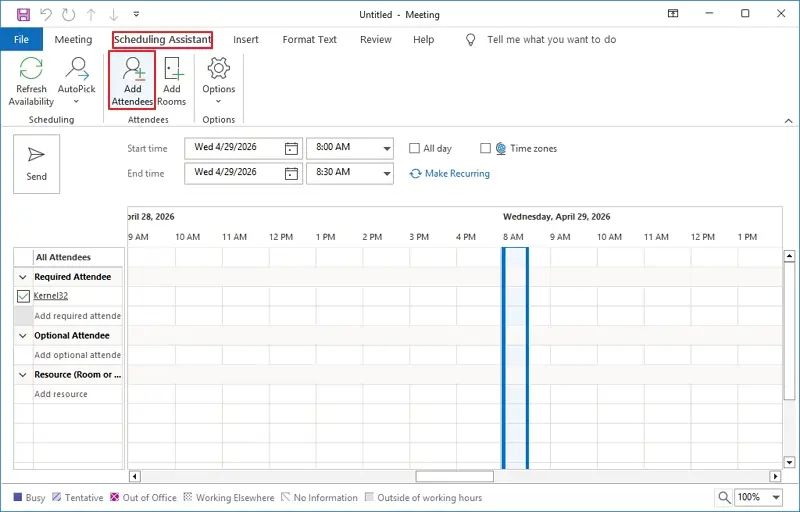
Task: Click the horizontal scrollbar thumb
Action: (x=455, y=476)
